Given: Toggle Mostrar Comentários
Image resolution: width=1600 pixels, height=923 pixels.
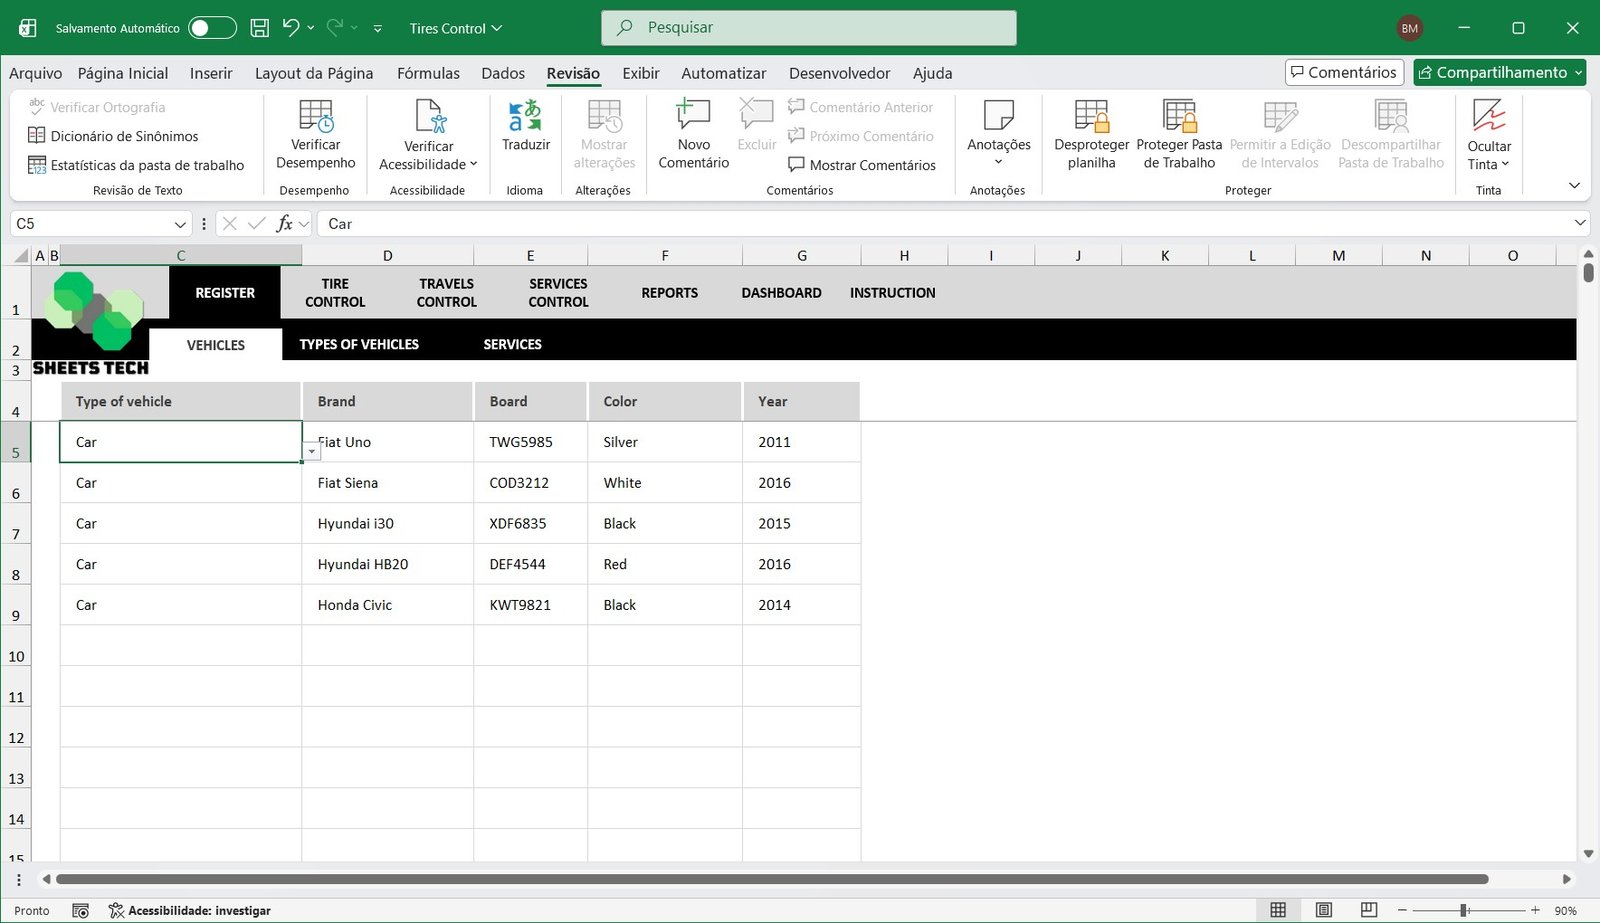Looking at the screenshot, I should [x=862, y=165].
